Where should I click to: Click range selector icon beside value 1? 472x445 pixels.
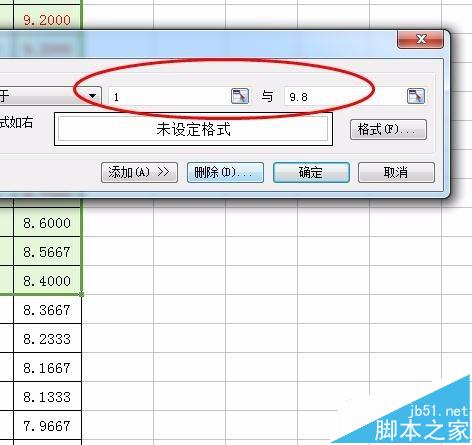[240, 96]
